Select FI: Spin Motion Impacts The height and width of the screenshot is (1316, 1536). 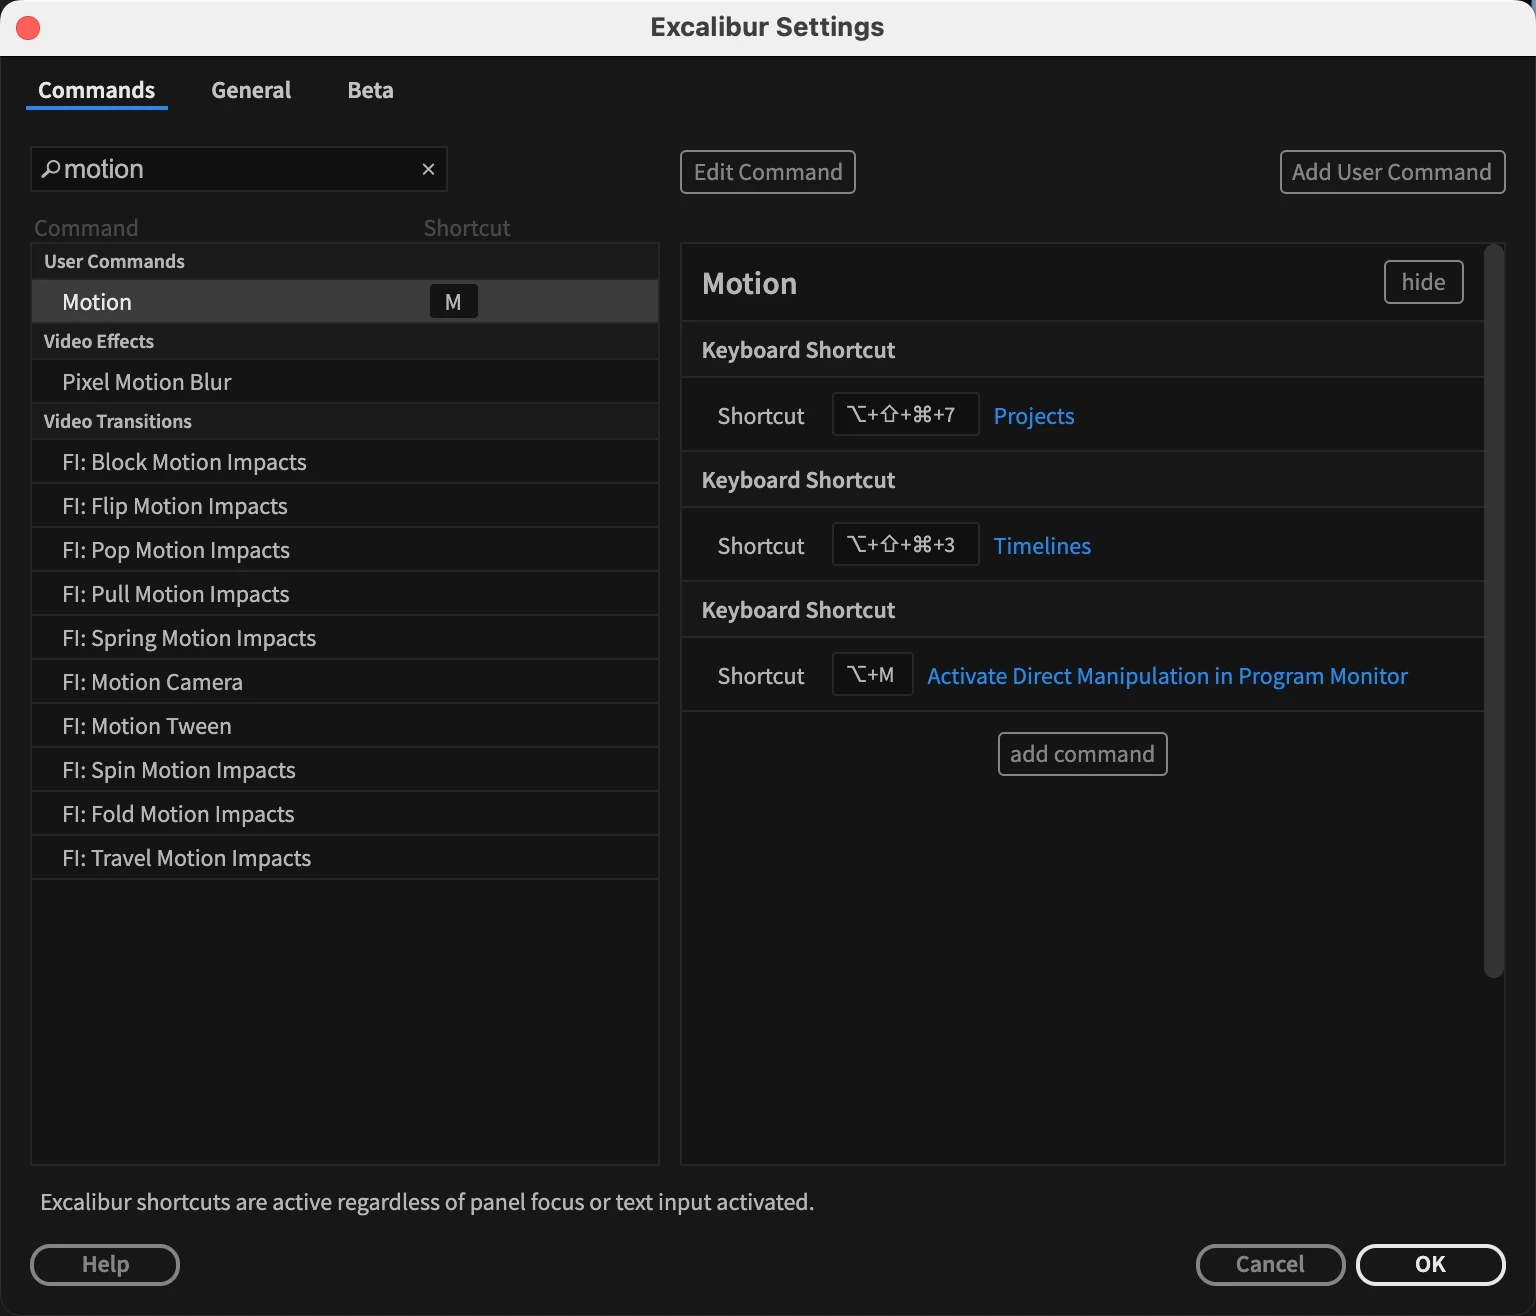pos(345,770)
